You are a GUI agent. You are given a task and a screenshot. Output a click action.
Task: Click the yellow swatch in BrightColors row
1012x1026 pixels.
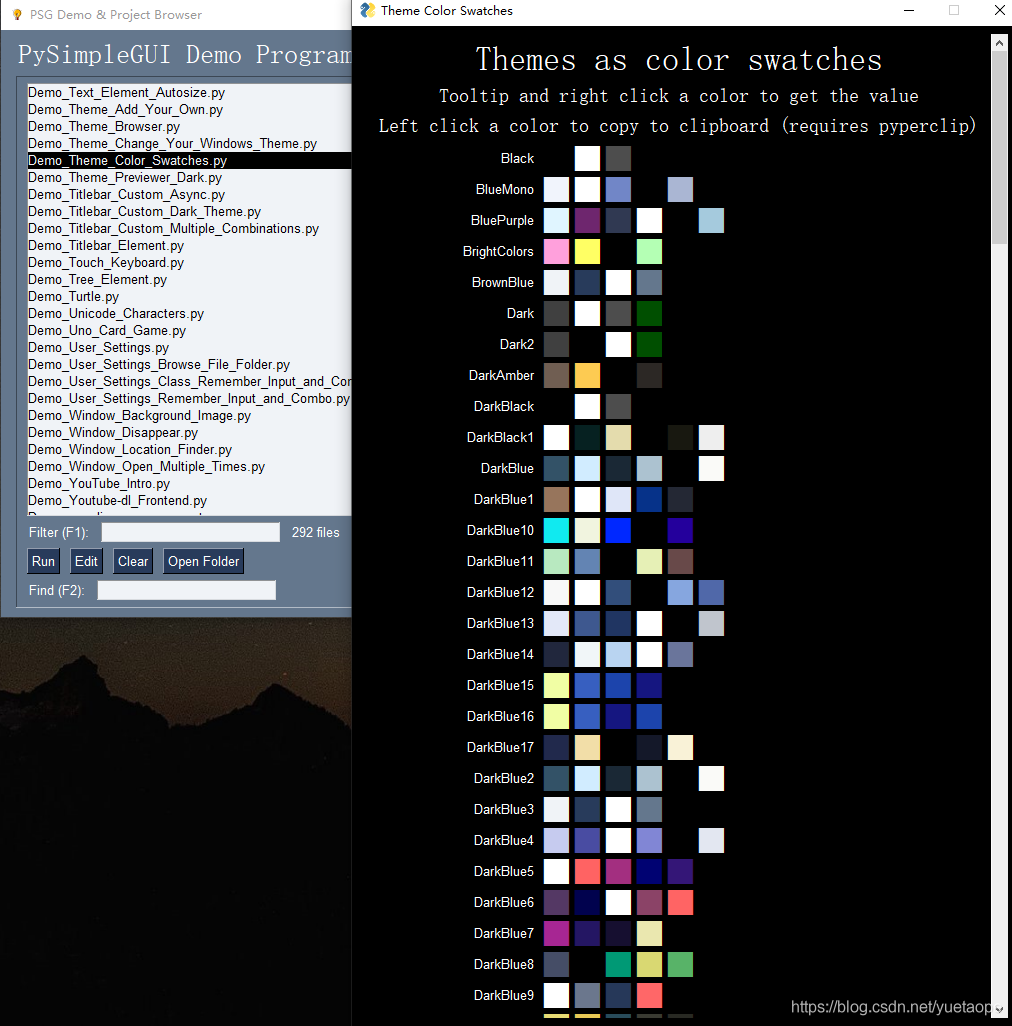[x=587, y=251]
